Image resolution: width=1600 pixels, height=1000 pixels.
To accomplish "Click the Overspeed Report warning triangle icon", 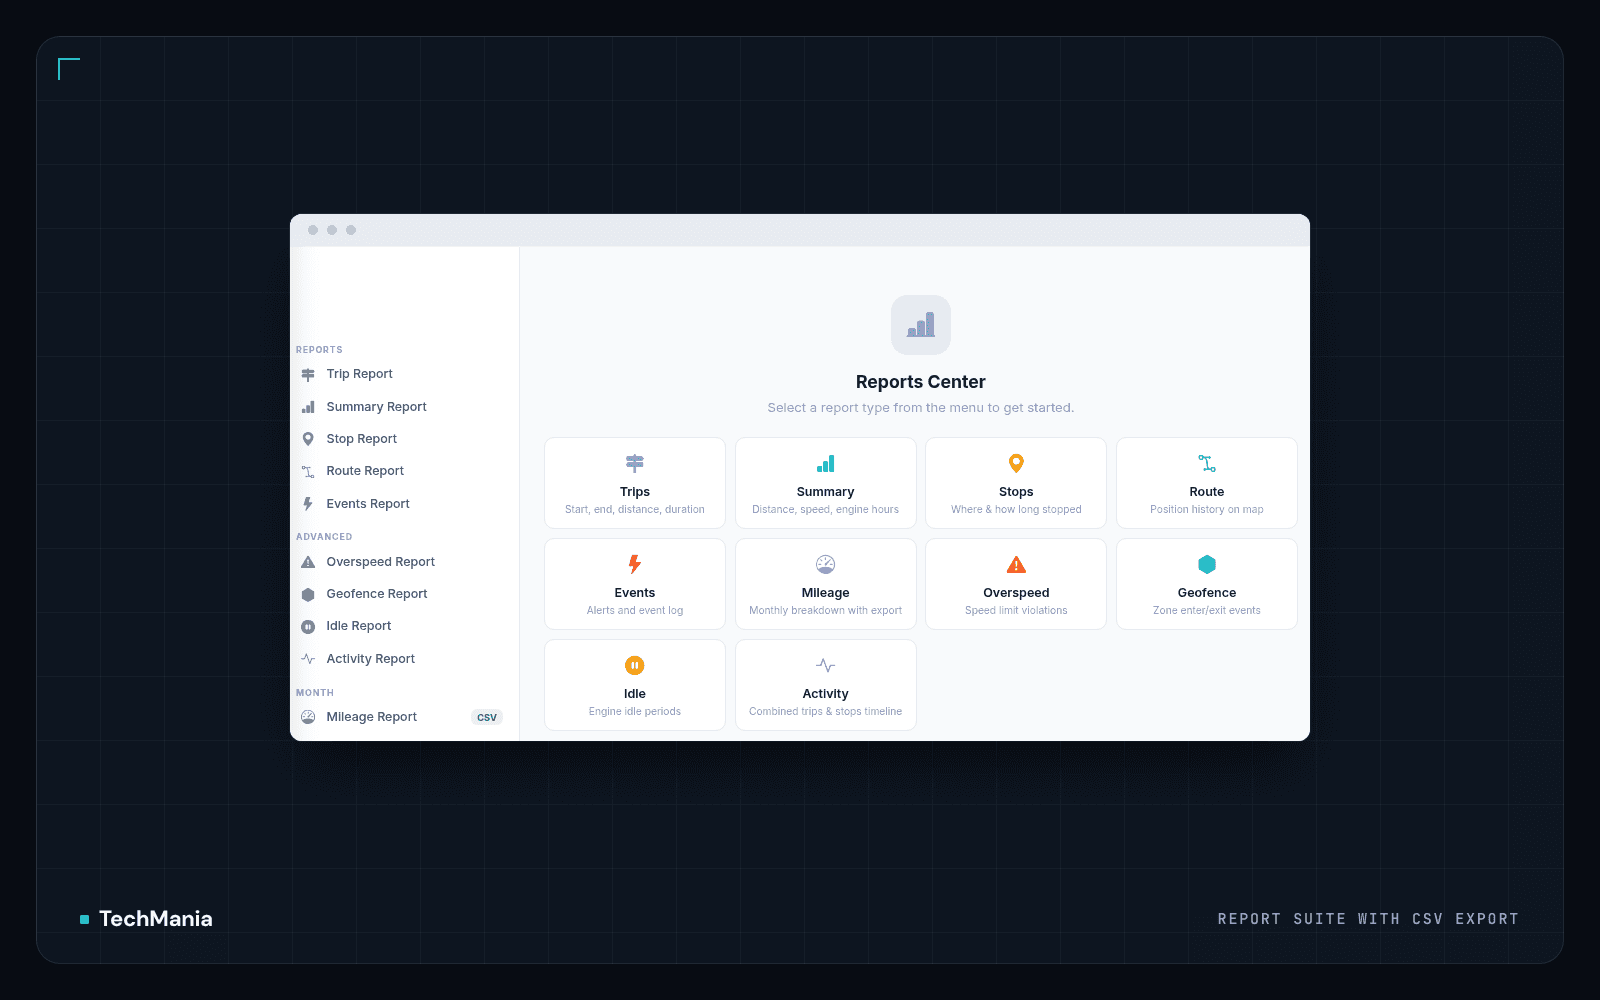I will point(308,562).
